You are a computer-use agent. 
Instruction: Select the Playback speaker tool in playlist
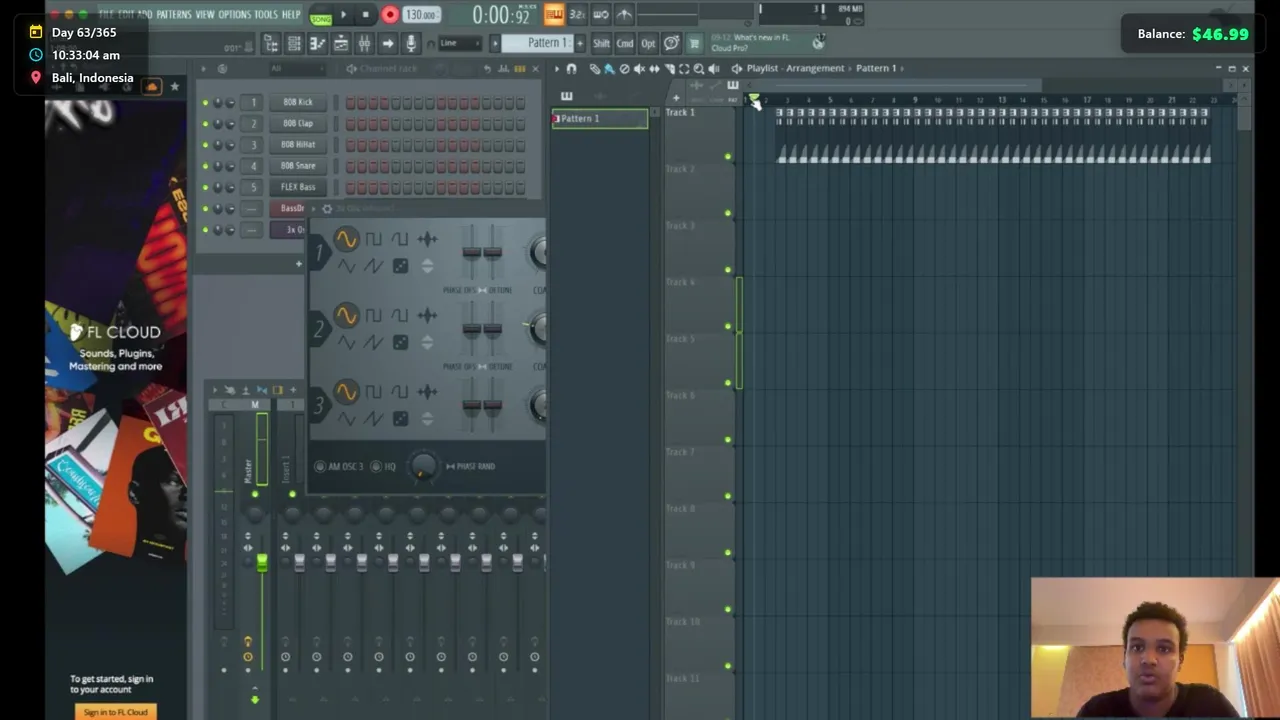(x=713, y=69)
